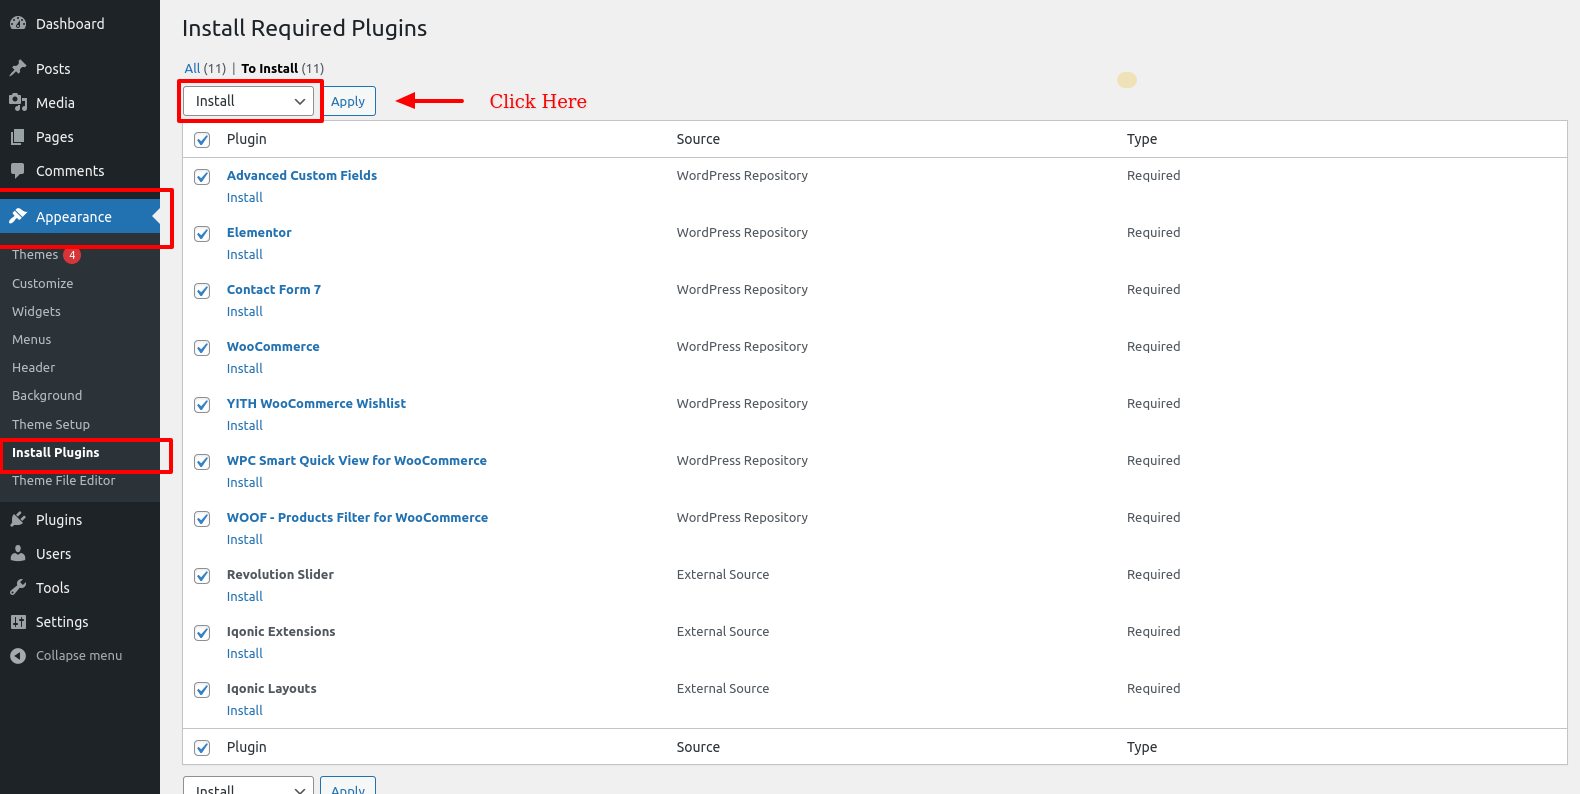Screen dimensions: 1580x794
Task: Click the Users person icon
Action: [18, 553]
